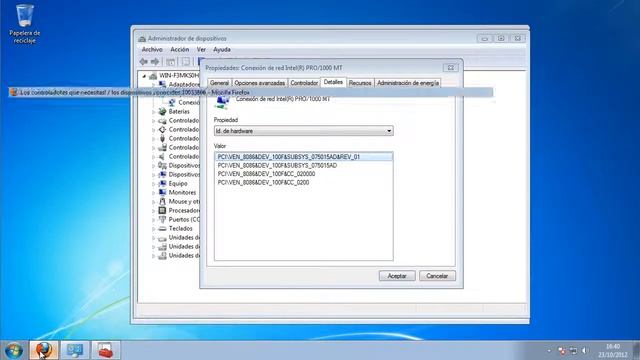This screenshot has height=360, width=640.
Task: Switch to the Administración de energía tab
Action: pos(408,83)
